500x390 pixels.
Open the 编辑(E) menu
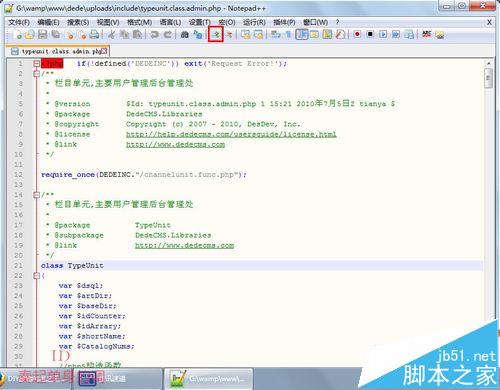[x=48, y=22]
